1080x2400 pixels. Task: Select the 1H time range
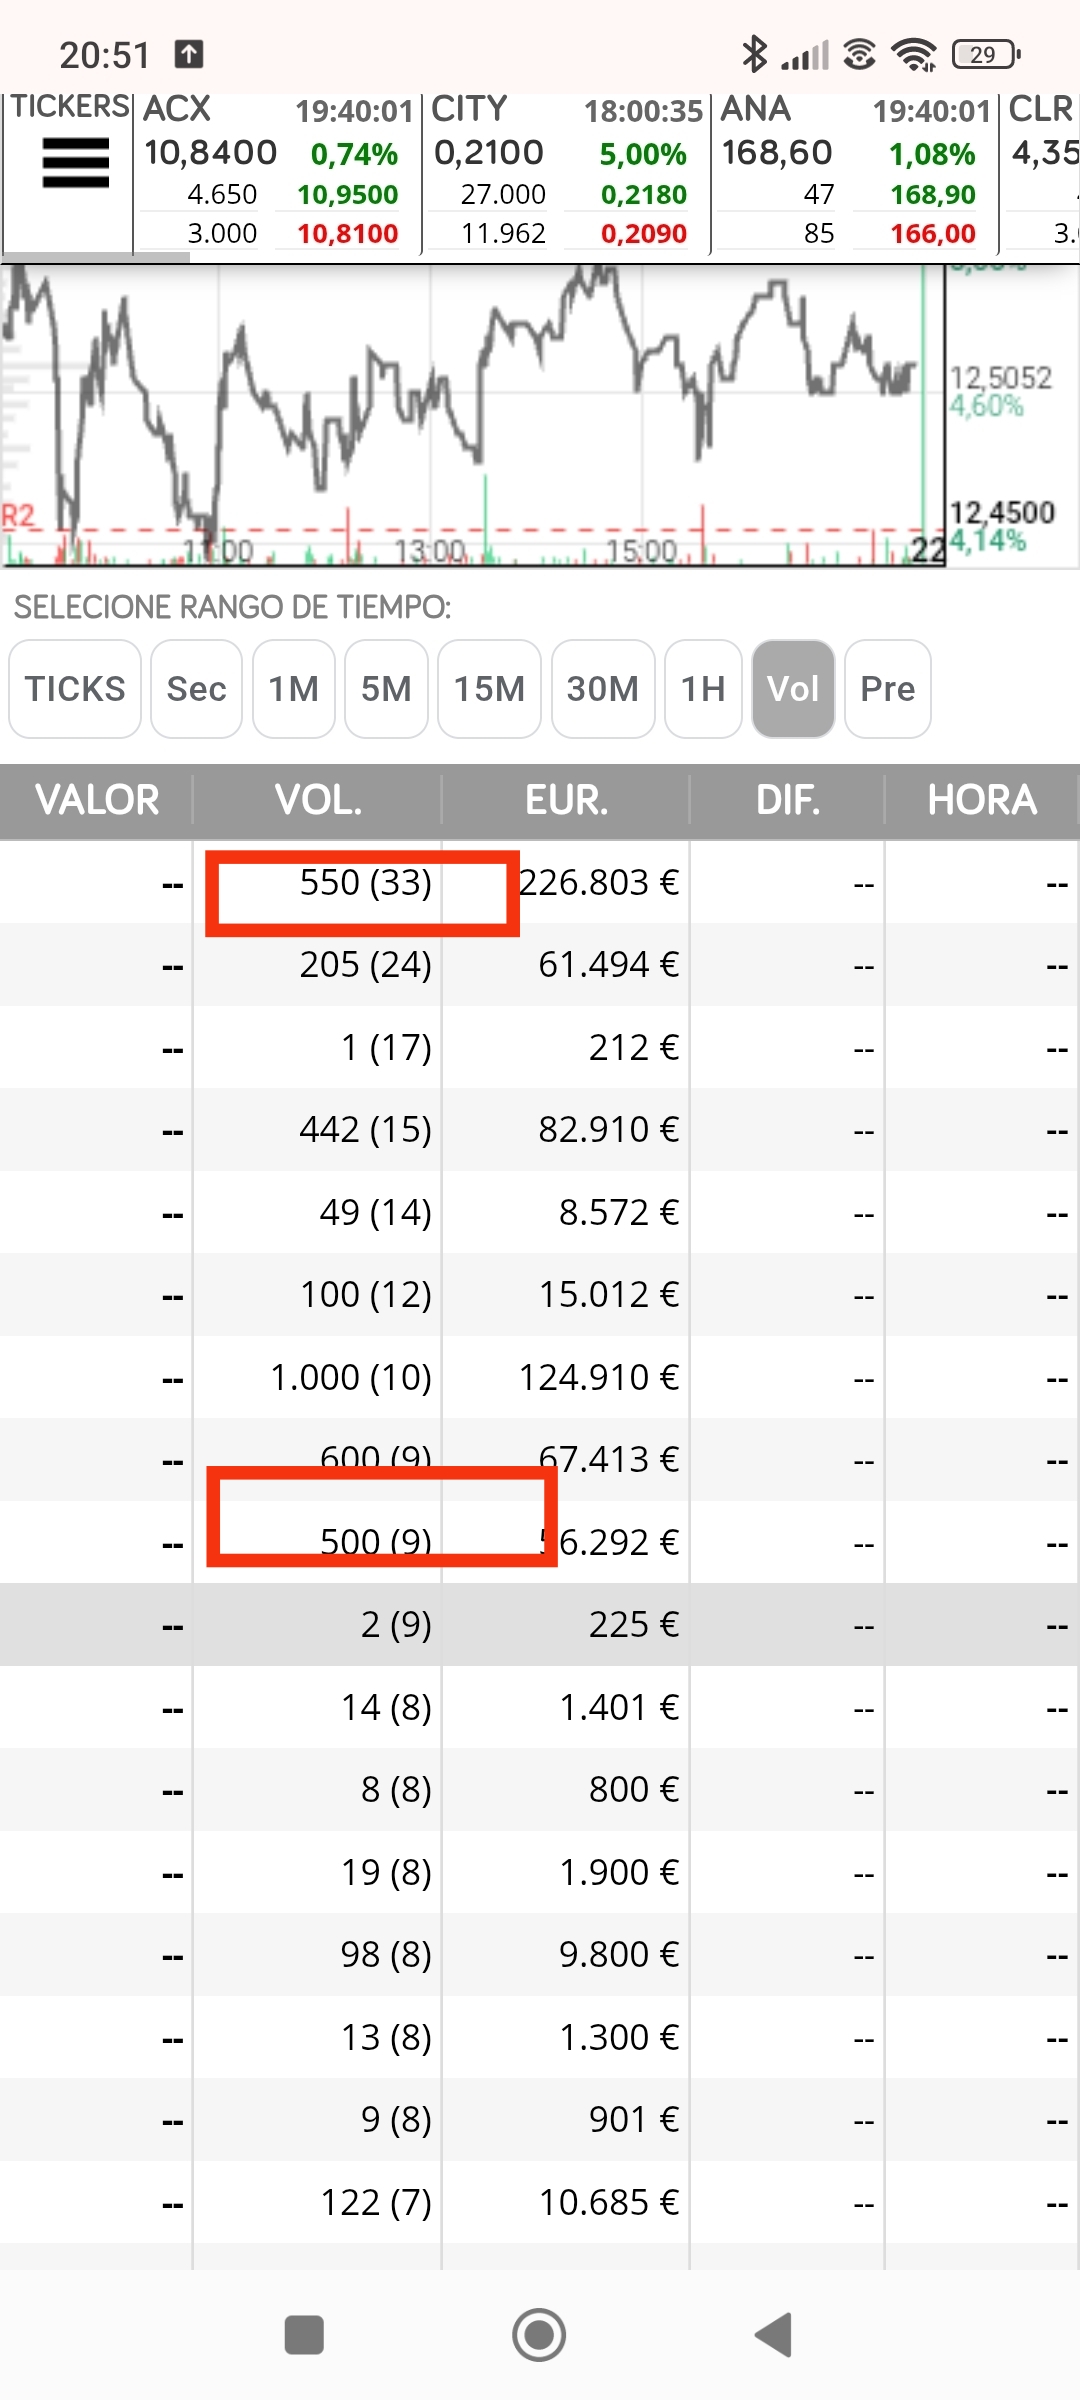point(703,689)
